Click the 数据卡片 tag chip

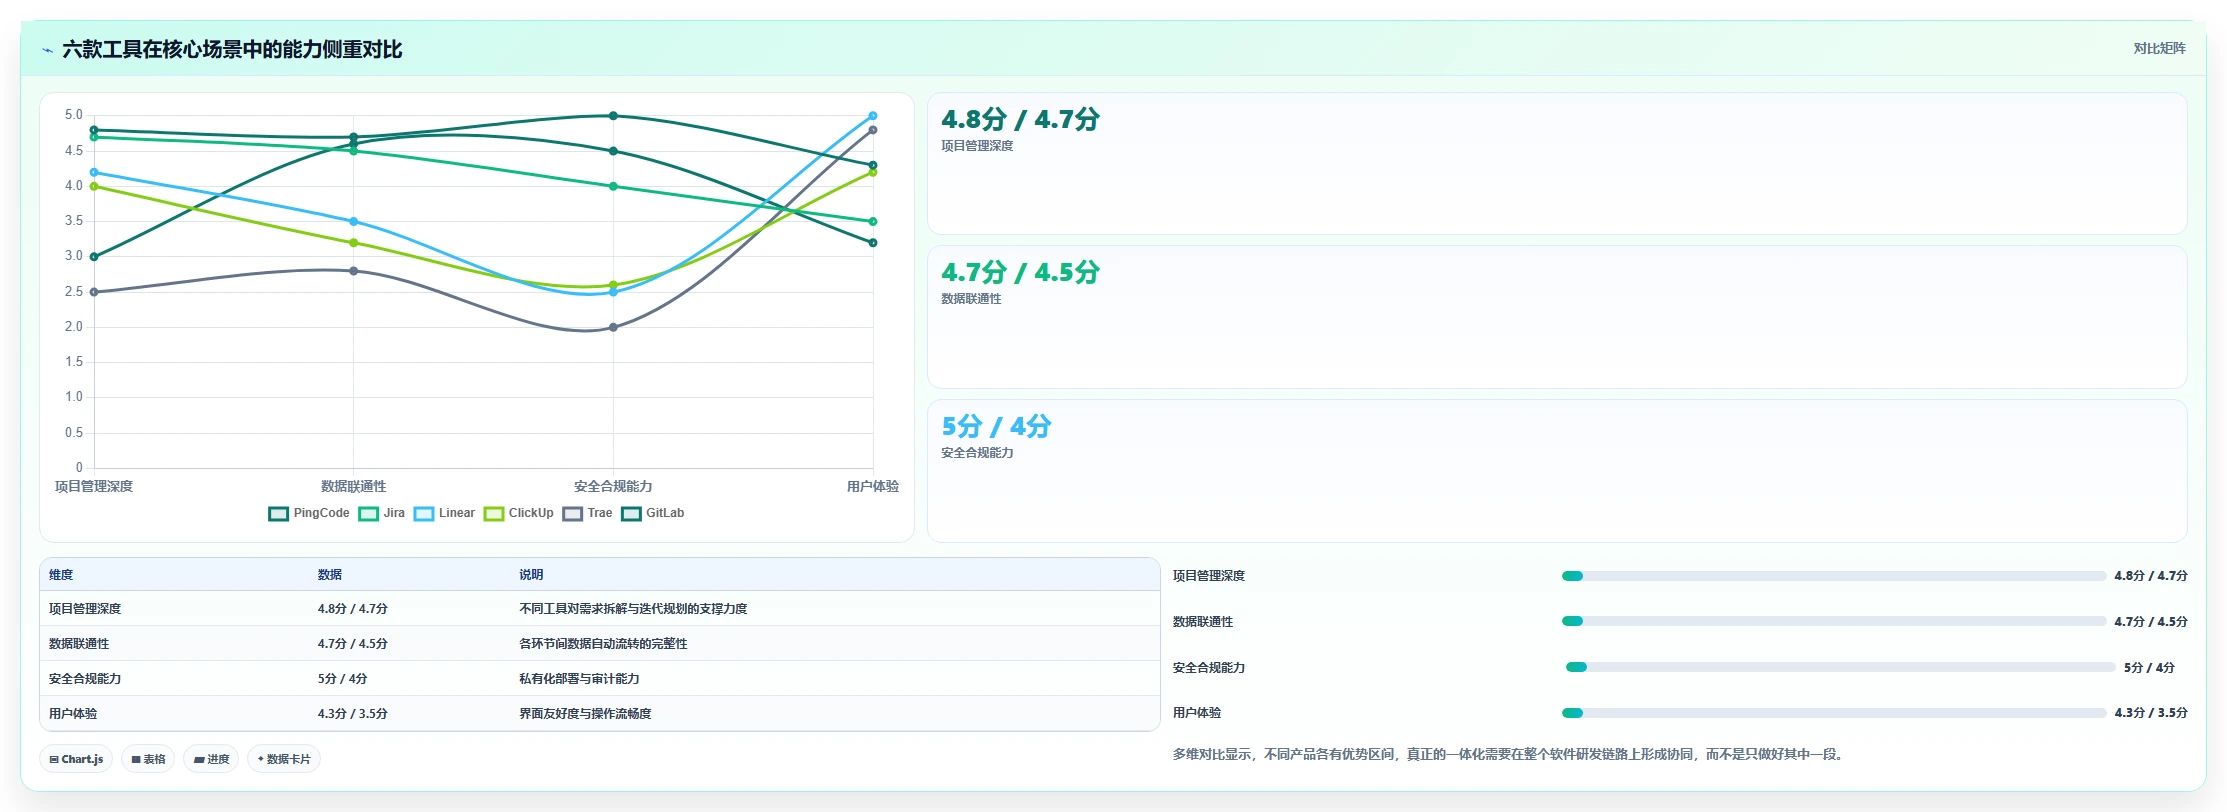[284, 759]
